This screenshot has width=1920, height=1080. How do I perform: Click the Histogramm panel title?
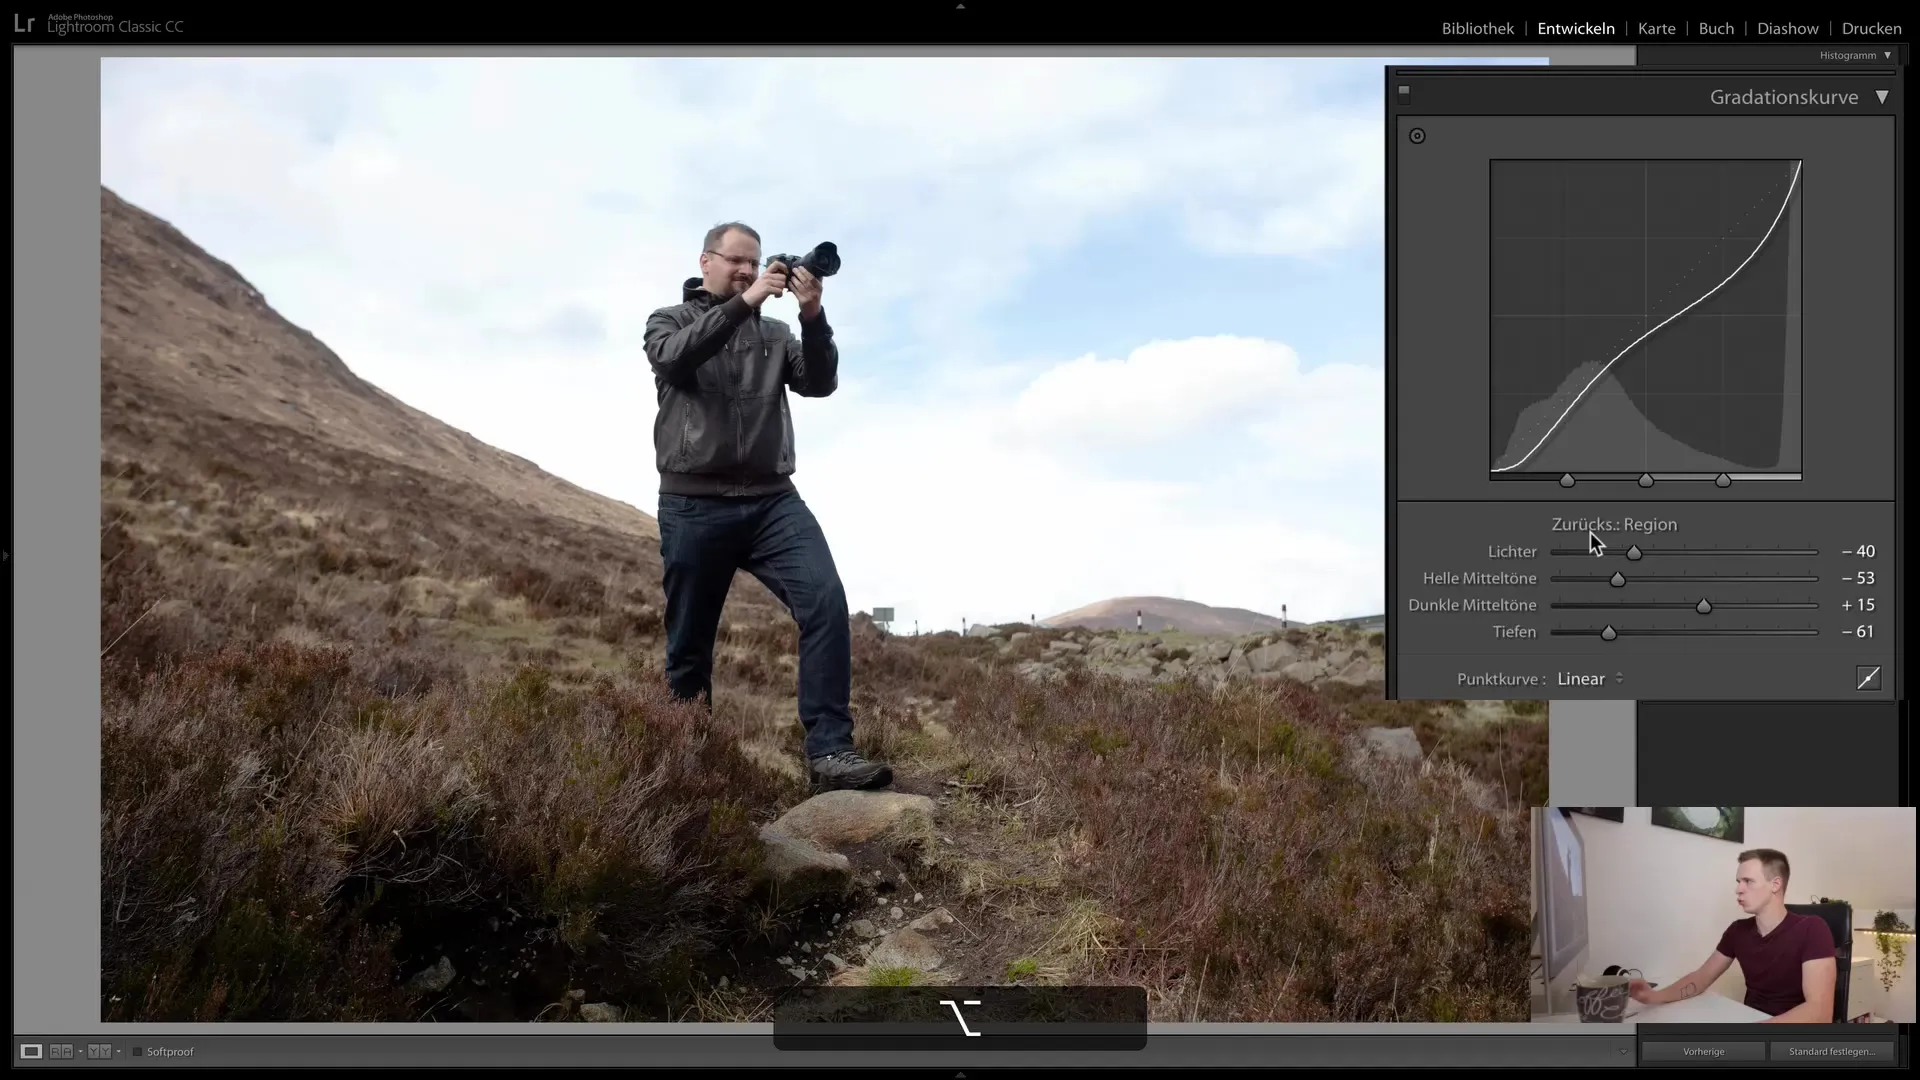pos(1847,55)
